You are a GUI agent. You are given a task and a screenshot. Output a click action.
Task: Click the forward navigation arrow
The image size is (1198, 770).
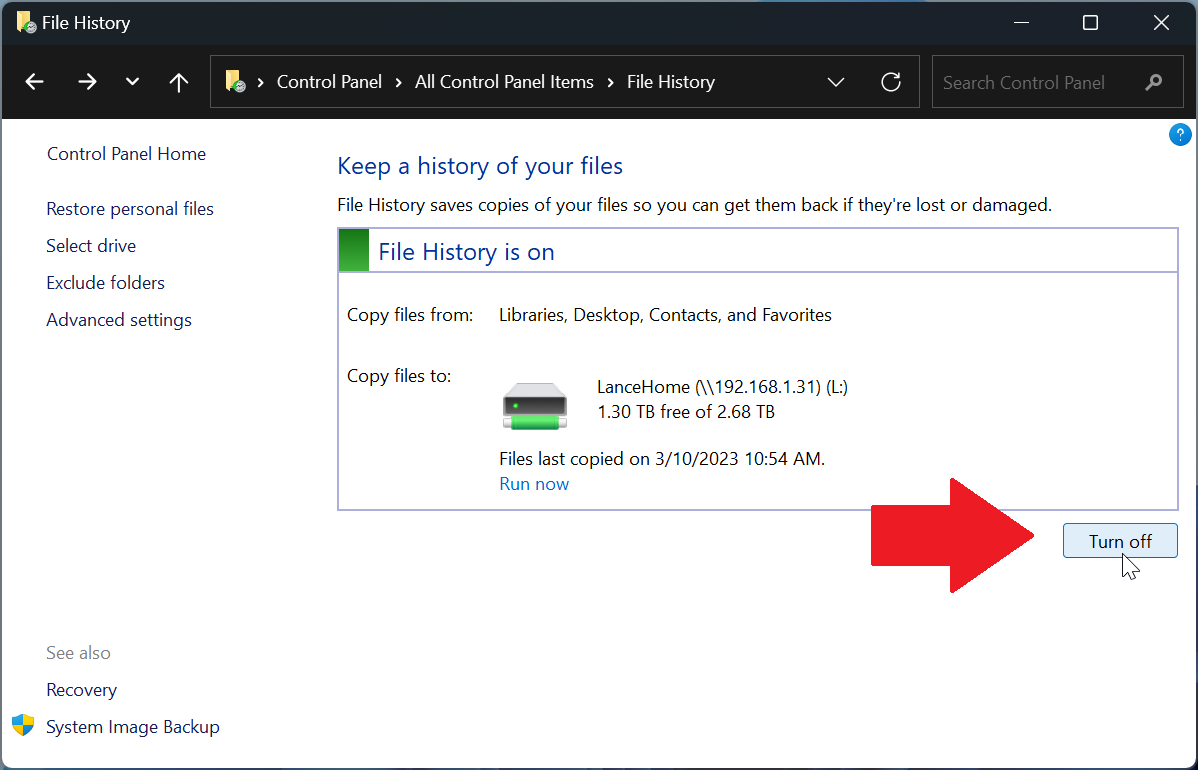[87, 82]
